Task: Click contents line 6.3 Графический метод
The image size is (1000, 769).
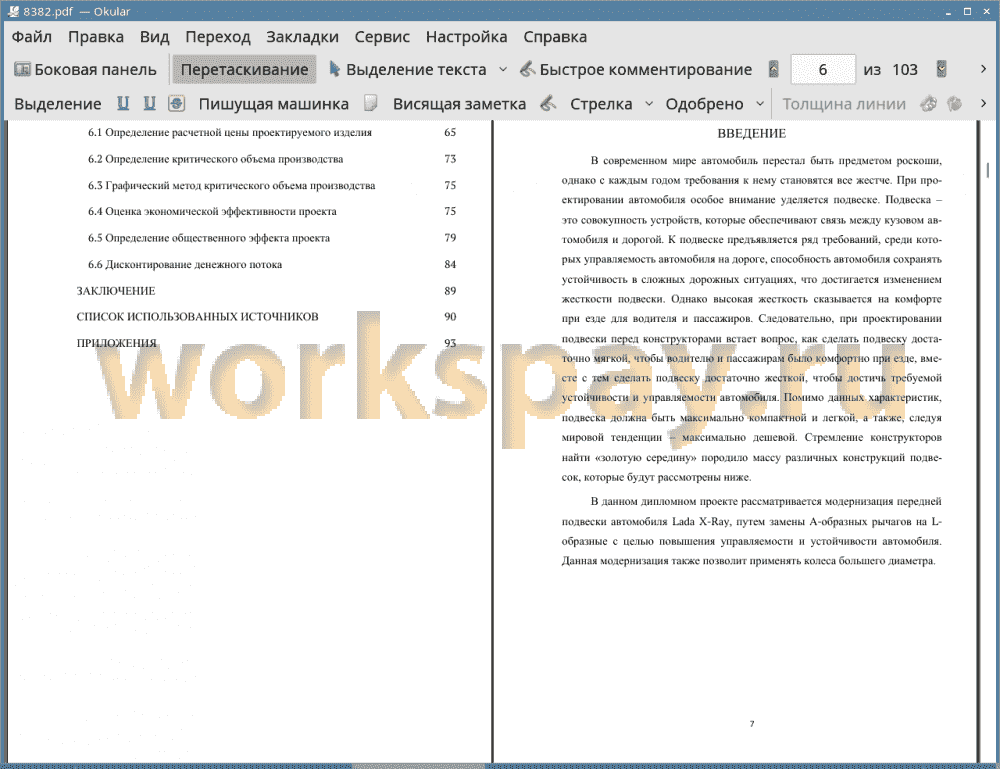Action: click(232, 186)
